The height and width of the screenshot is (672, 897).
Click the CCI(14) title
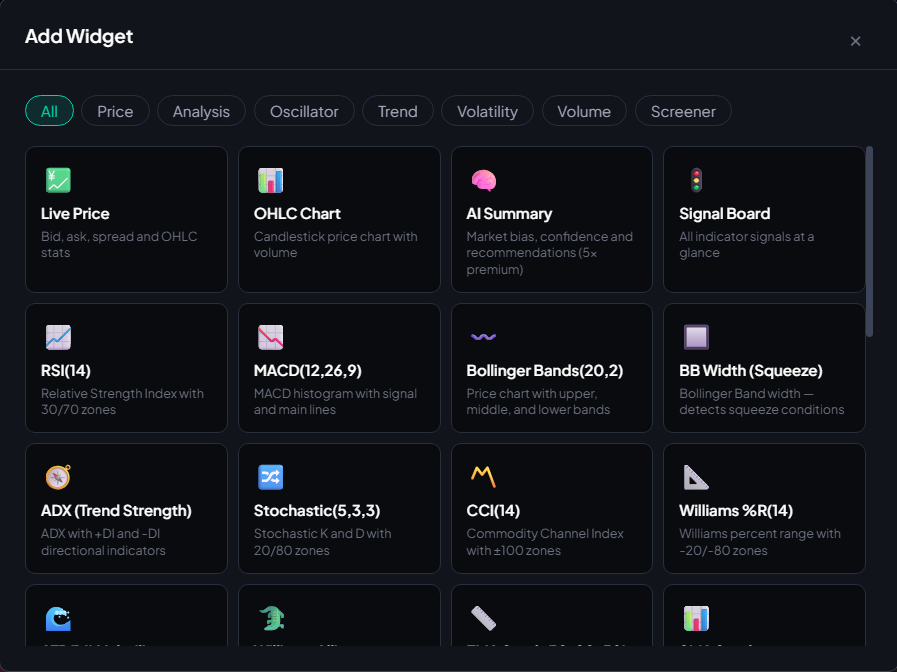(x=493, y=510)
